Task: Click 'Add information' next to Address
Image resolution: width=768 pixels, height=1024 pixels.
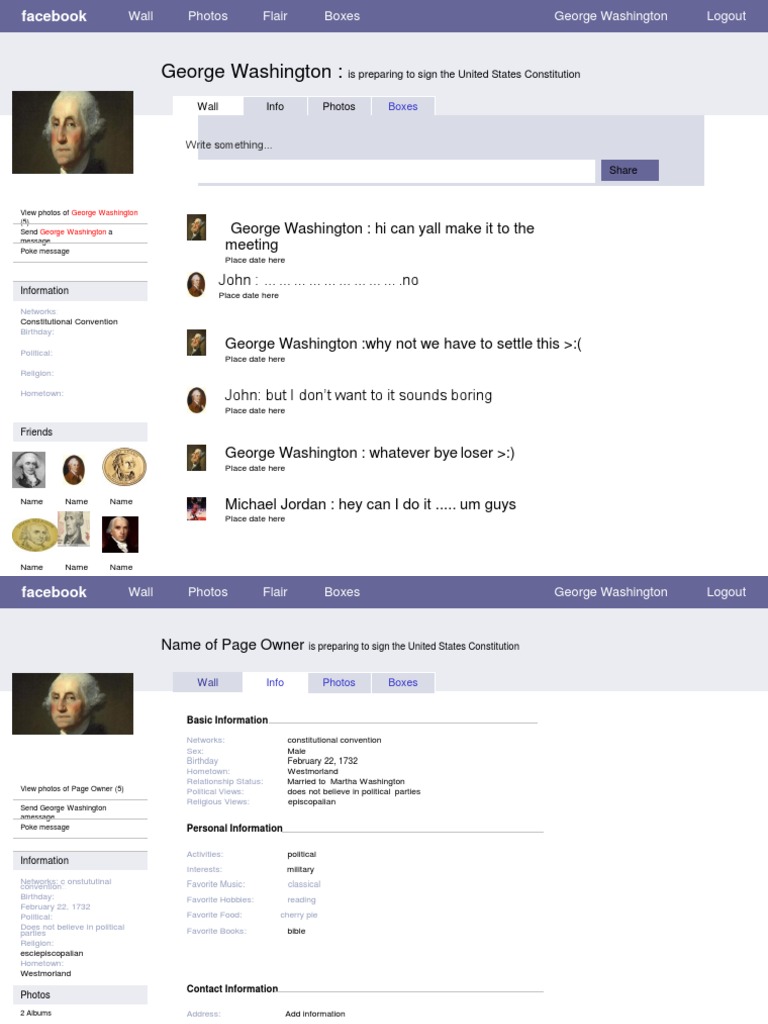Action: pyautogui.click(x=315, y=1014)
